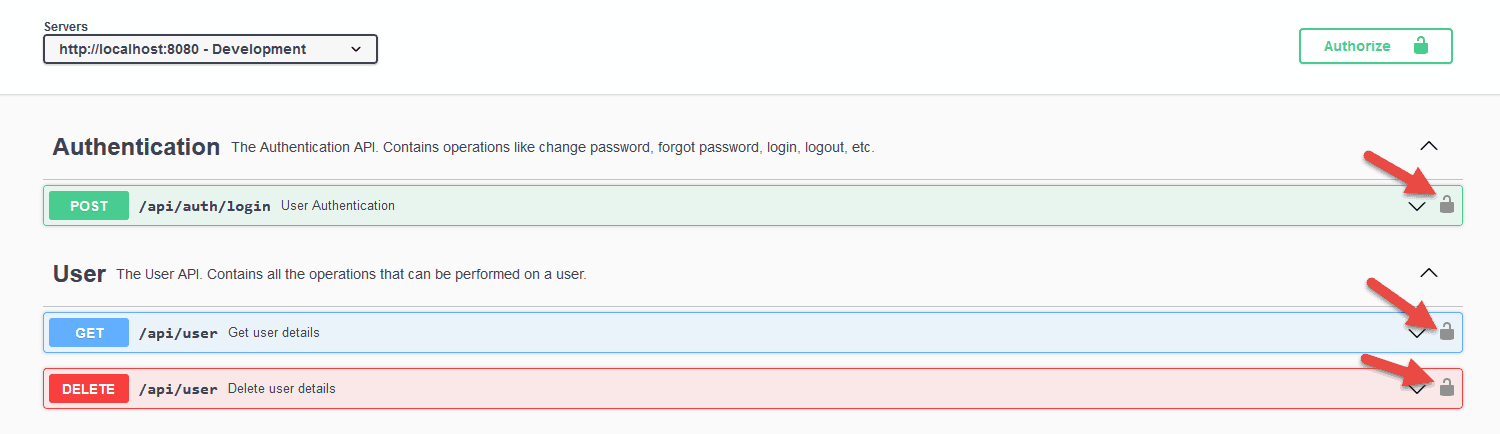The image size is (1500, 434).
Task: Open the User tag heading
Action: point(79,273)
